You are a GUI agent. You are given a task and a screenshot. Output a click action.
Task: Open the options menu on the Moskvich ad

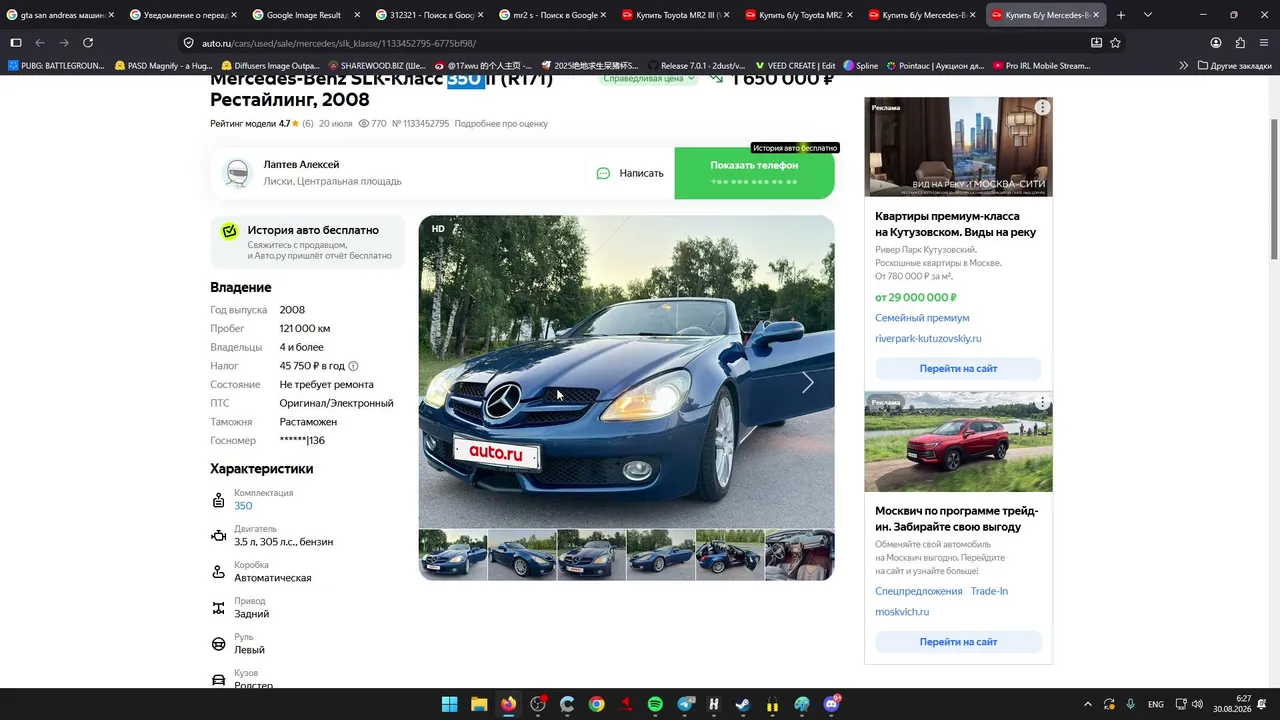click(x=1042, y=402)
